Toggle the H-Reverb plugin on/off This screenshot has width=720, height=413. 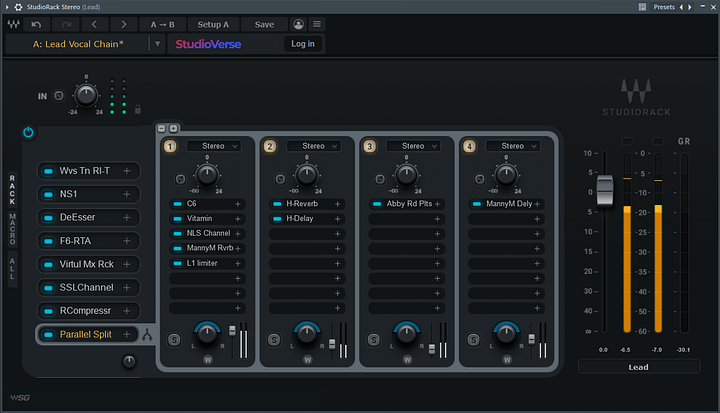click(x=278, y=204)
